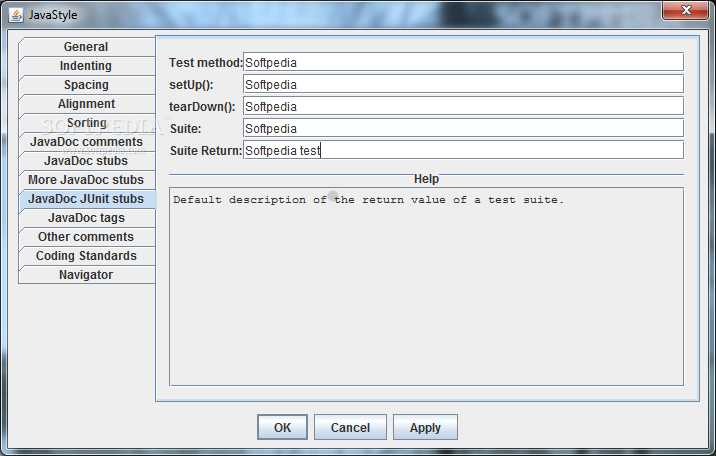
Task: Click the Help description text area
Action: click(x=426, y=287)
